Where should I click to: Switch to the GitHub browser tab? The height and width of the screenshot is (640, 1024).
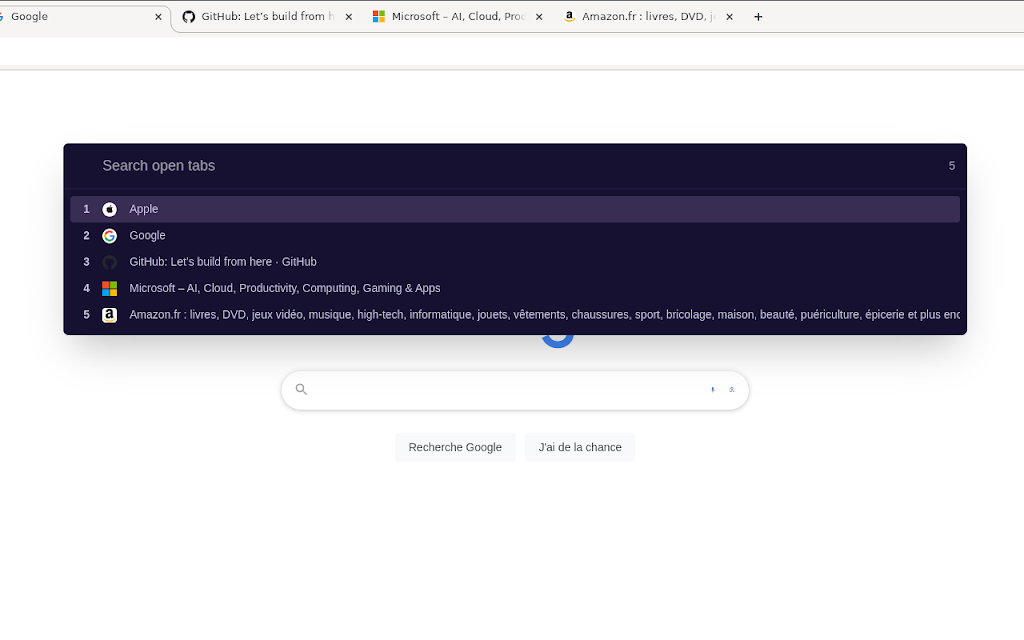pos(266,17)
